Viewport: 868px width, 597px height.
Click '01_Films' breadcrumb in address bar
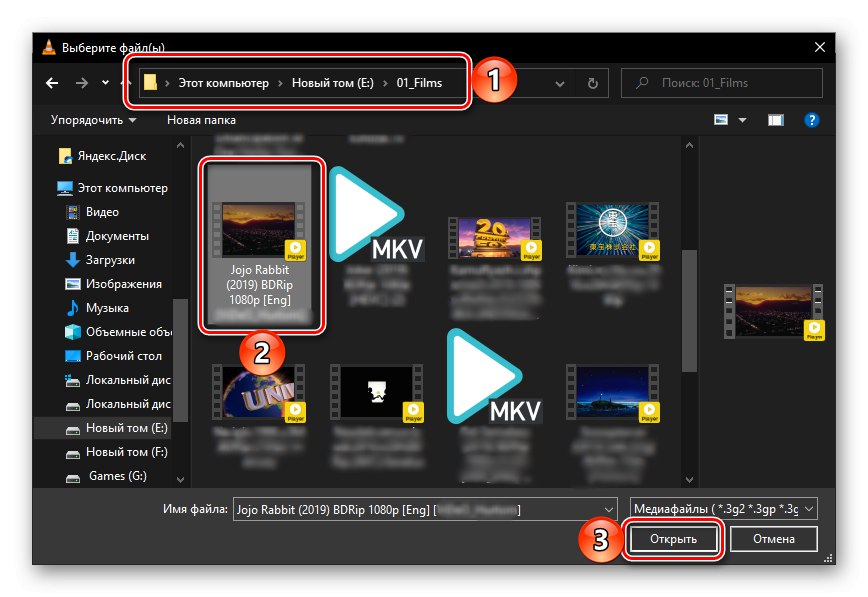[419, 83]
